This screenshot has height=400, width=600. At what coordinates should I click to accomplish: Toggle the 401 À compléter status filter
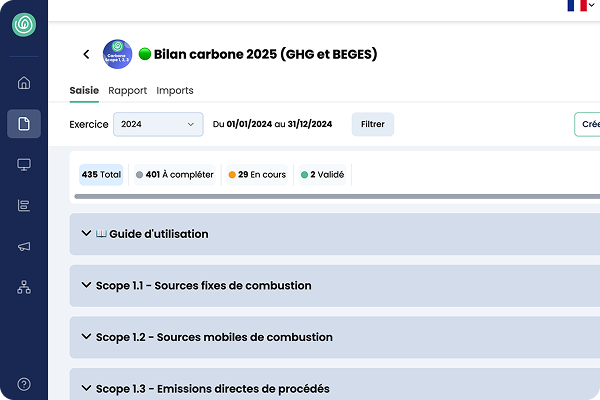[175, 175]
